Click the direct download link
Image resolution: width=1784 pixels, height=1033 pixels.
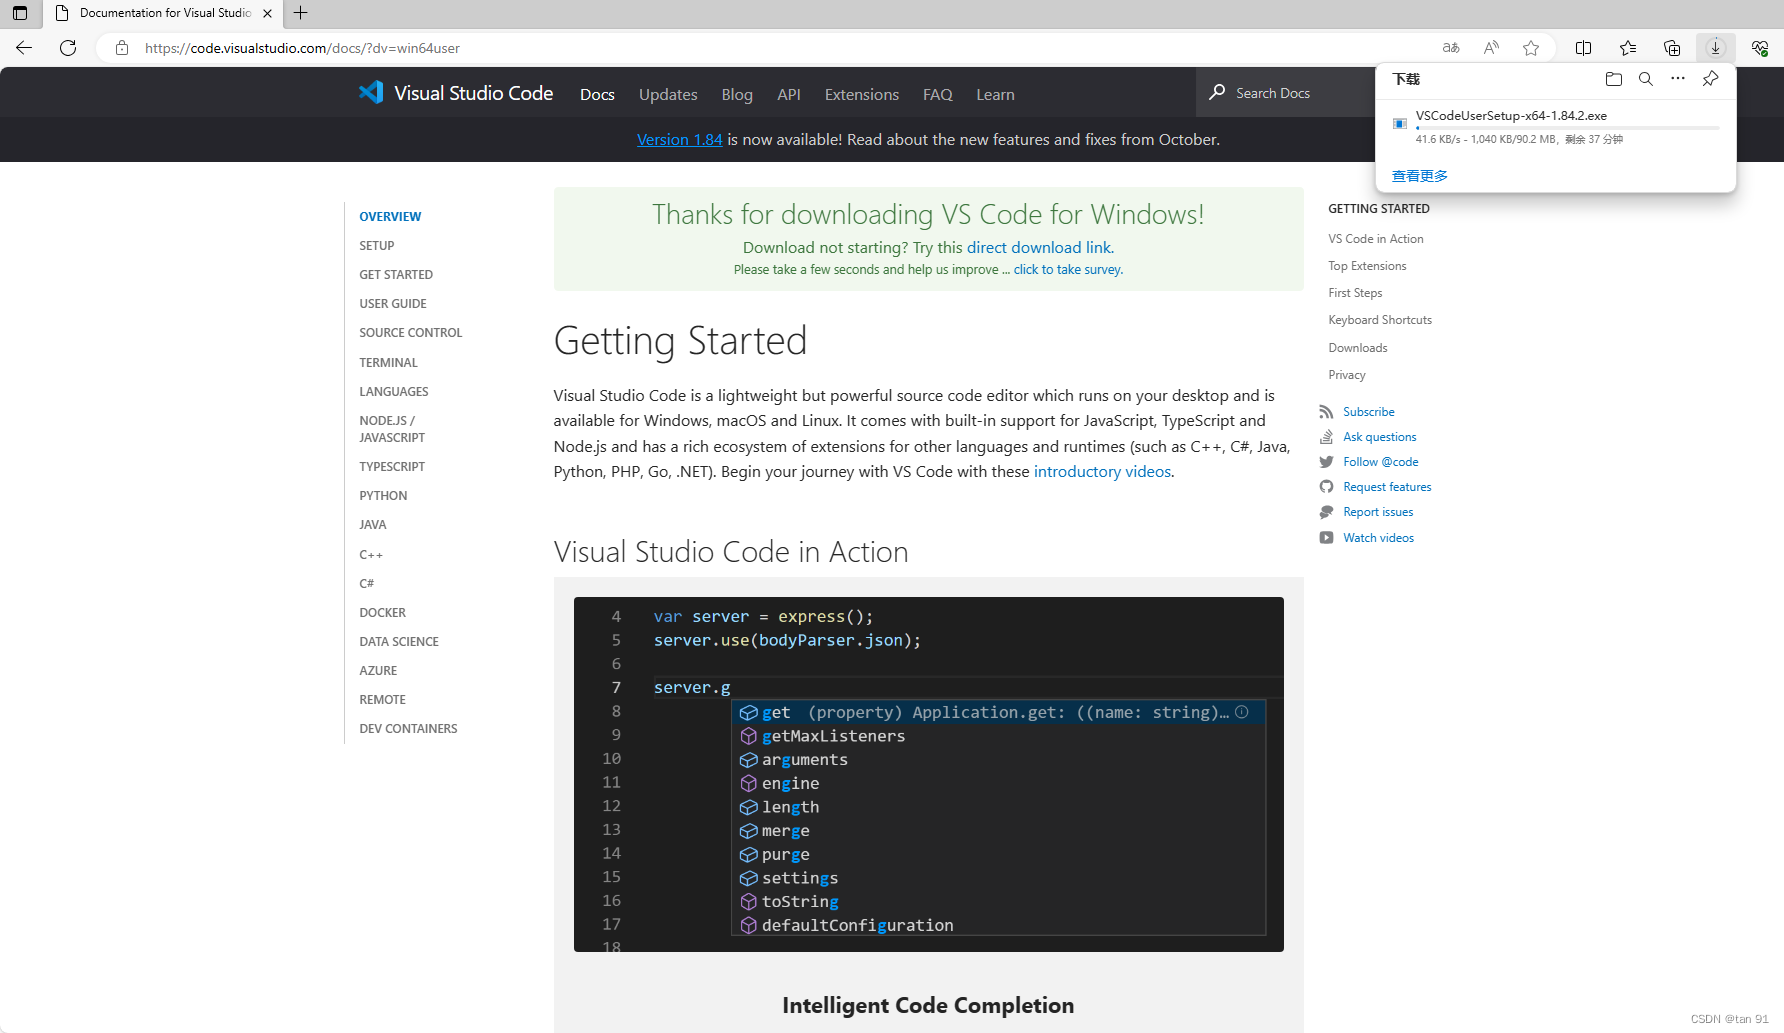1038,247
